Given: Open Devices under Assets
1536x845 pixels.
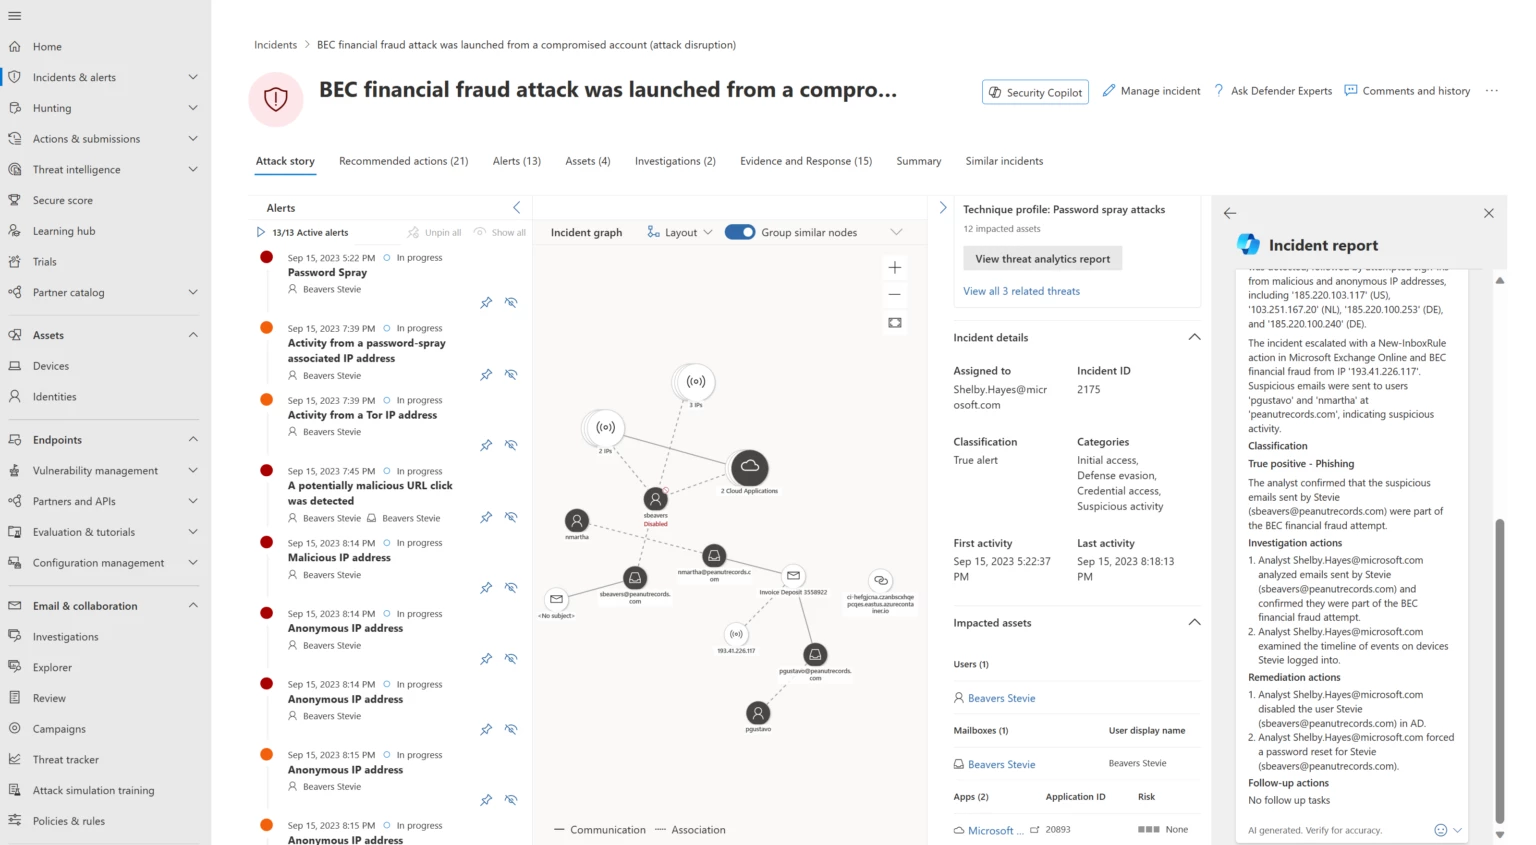Looking at the screenshot, I should tap(51, 366).
